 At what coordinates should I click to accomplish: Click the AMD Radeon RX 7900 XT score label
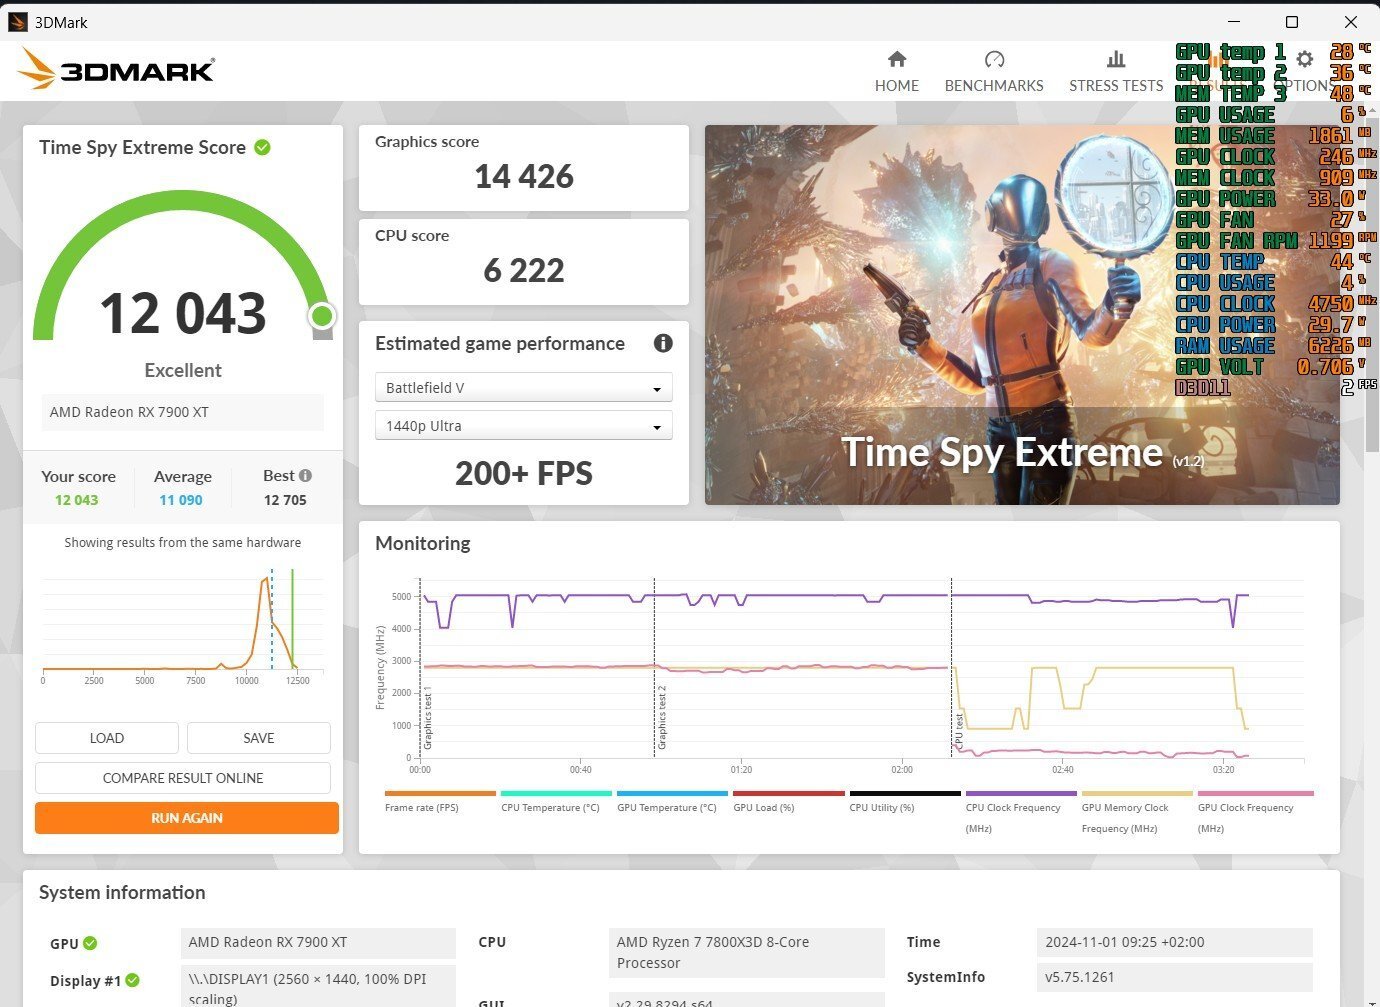point(183,412)
